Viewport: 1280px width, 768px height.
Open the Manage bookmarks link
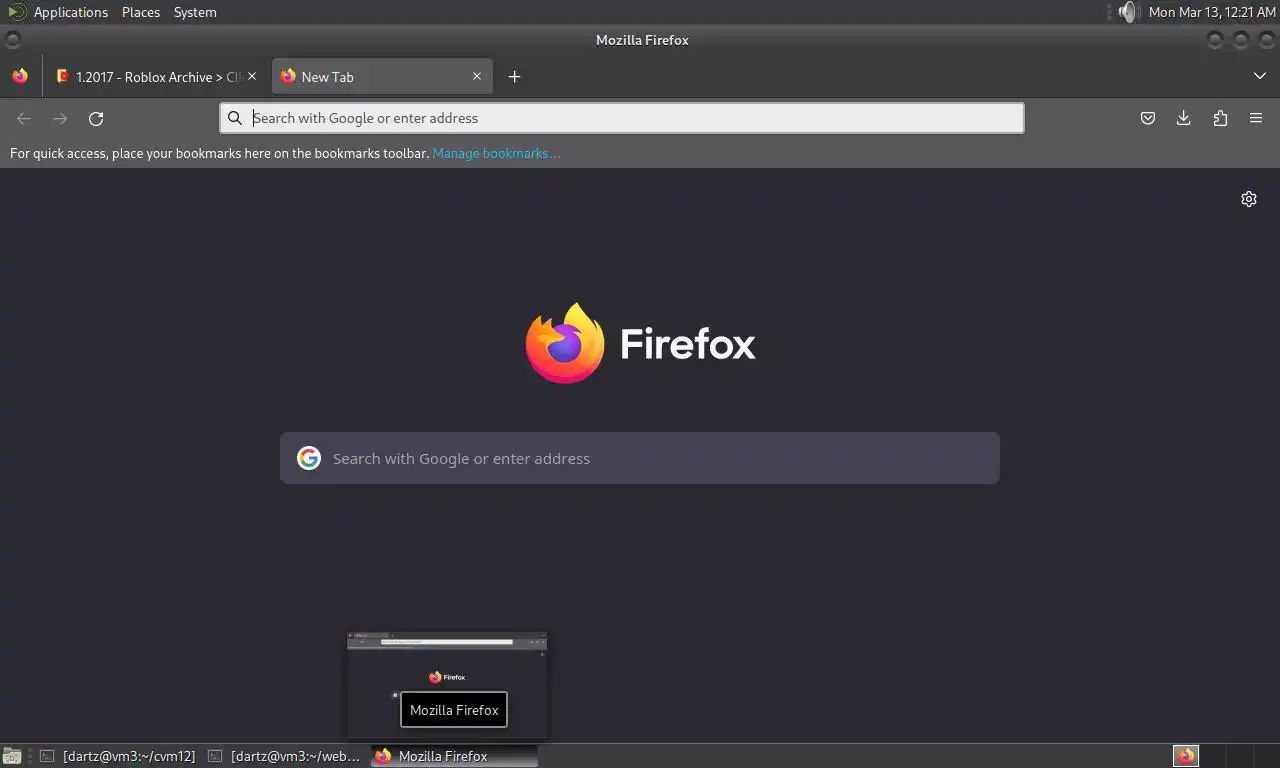point(496,153)
